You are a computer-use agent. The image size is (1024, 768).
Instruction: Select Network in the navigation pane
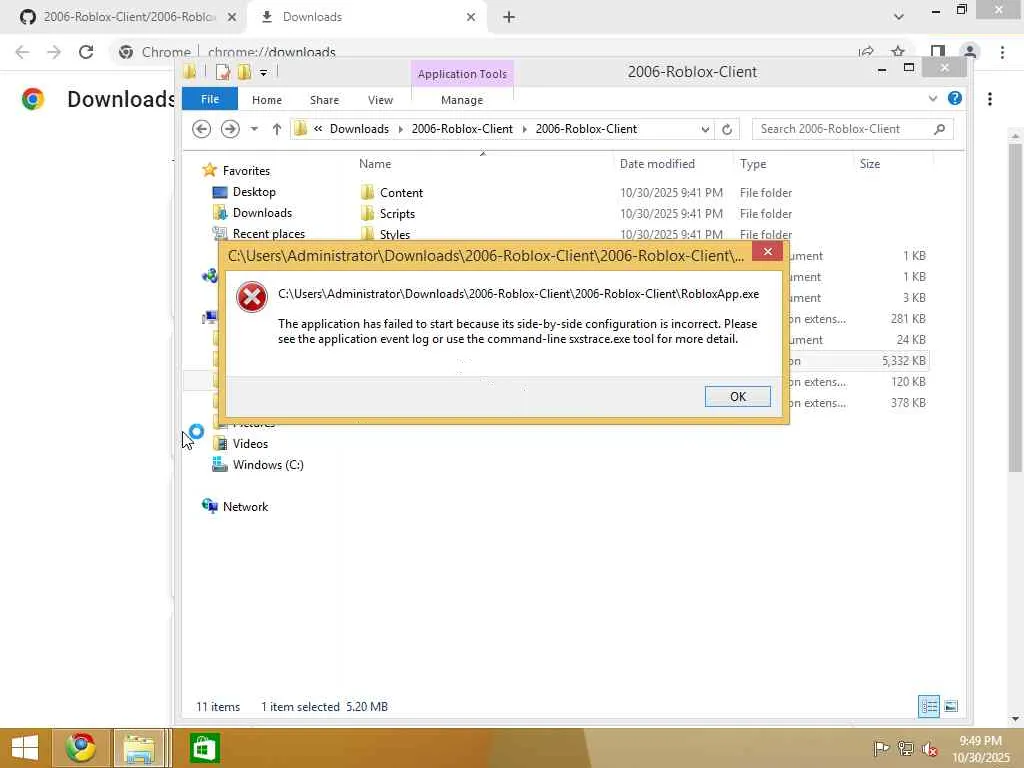point(245,506)
